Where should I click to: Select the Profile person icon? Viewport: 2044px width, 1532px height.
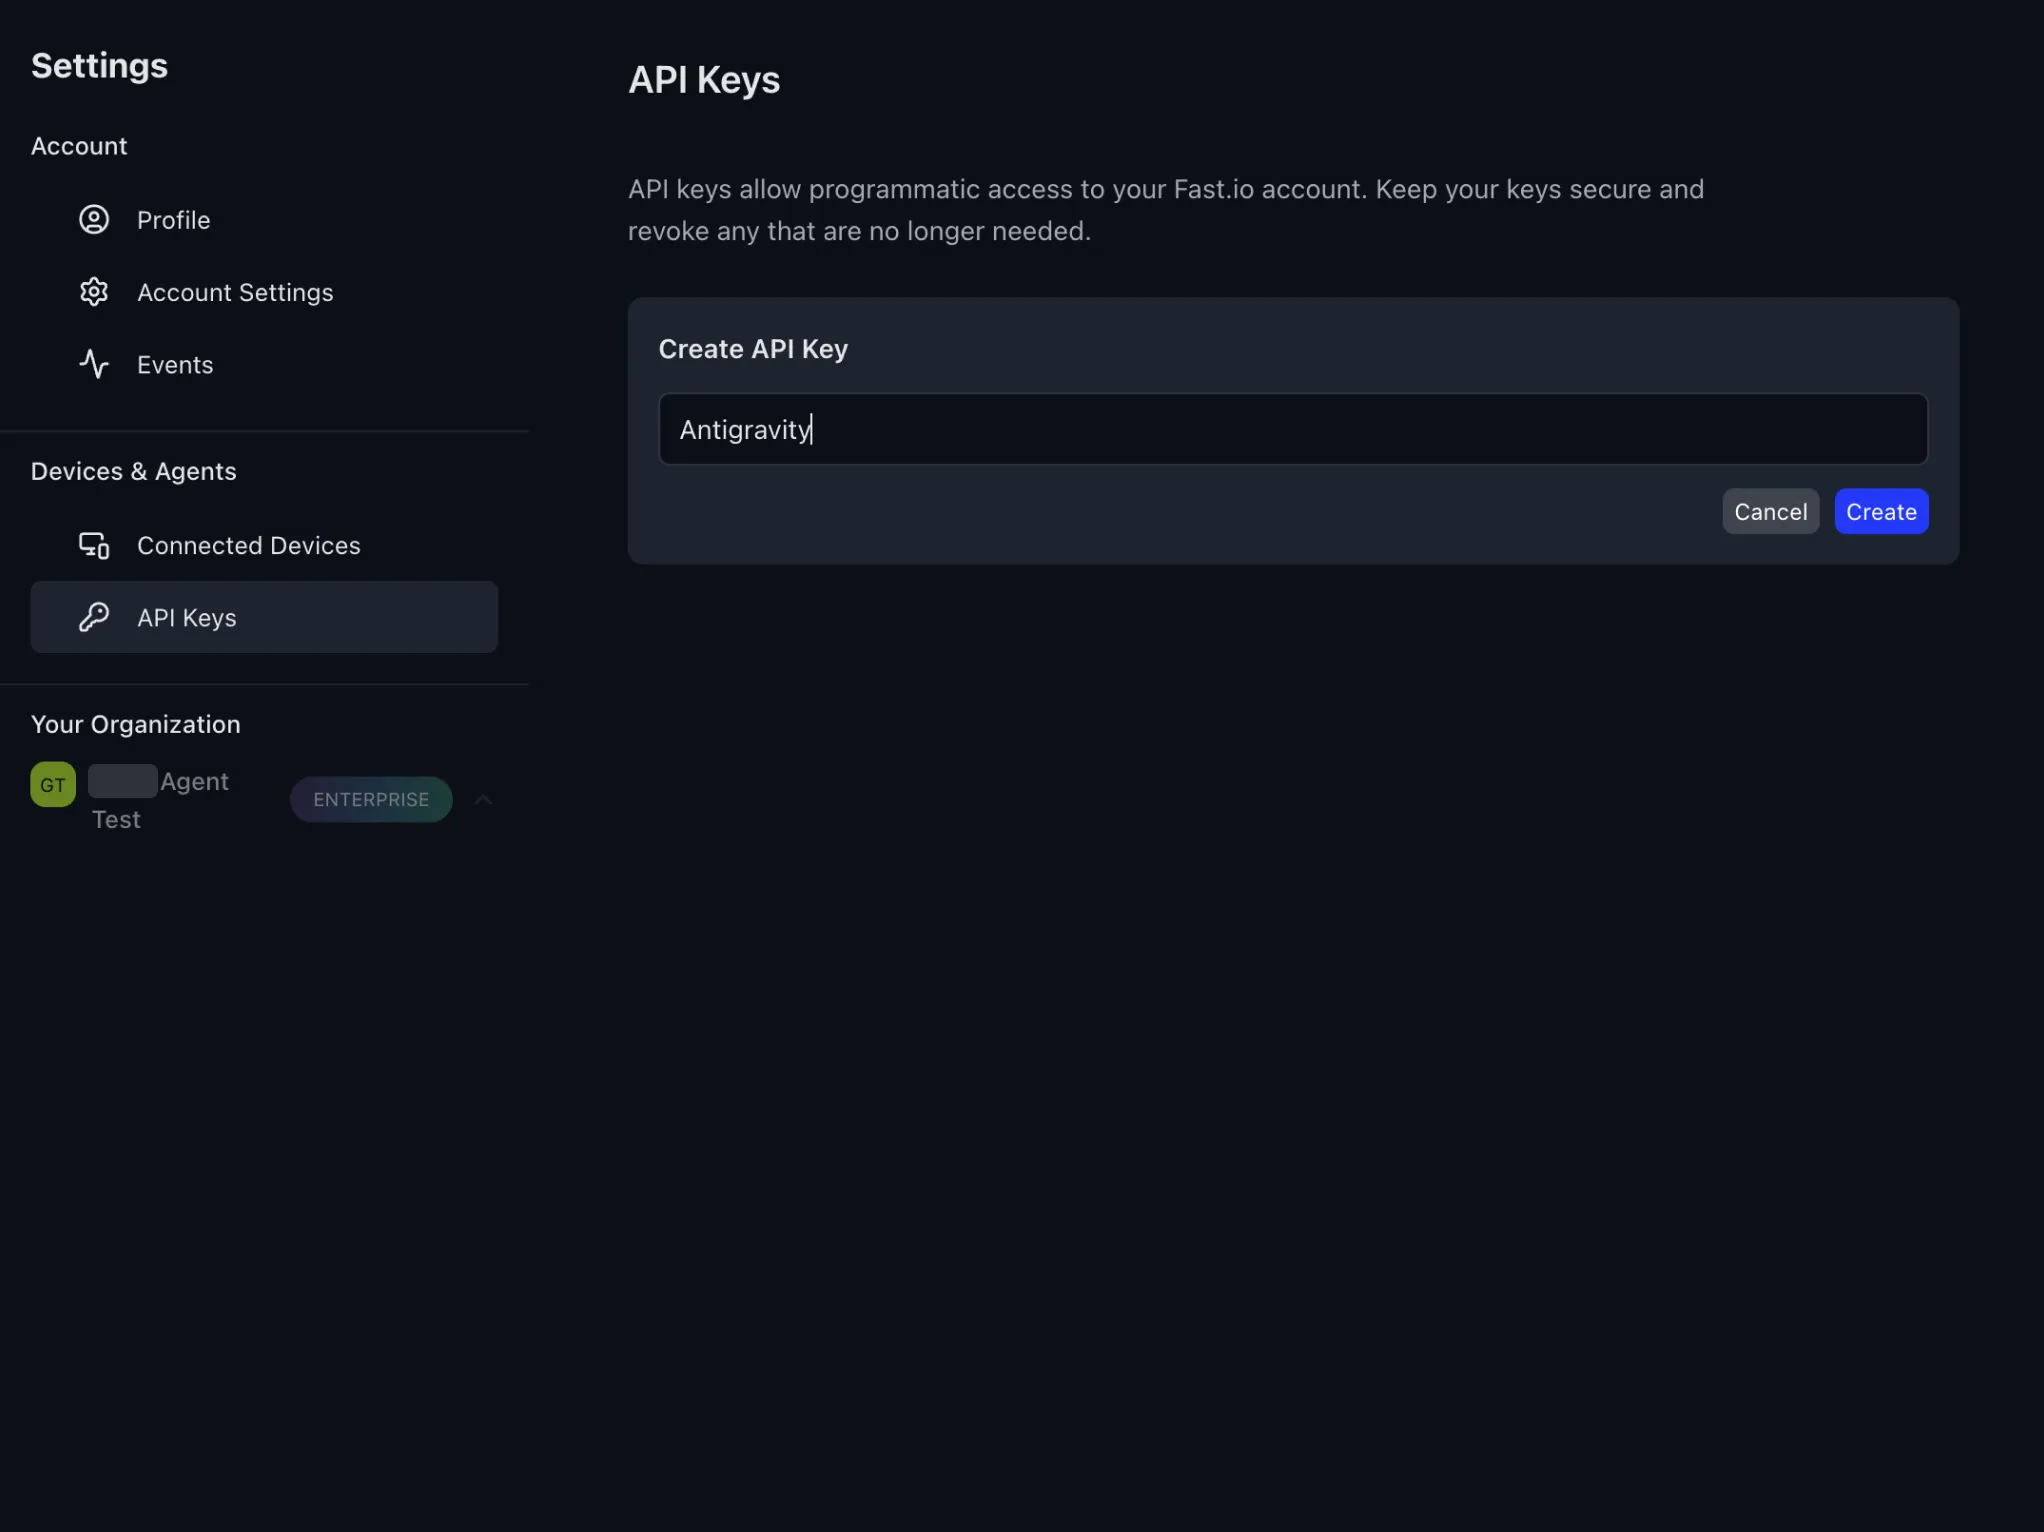93,219
